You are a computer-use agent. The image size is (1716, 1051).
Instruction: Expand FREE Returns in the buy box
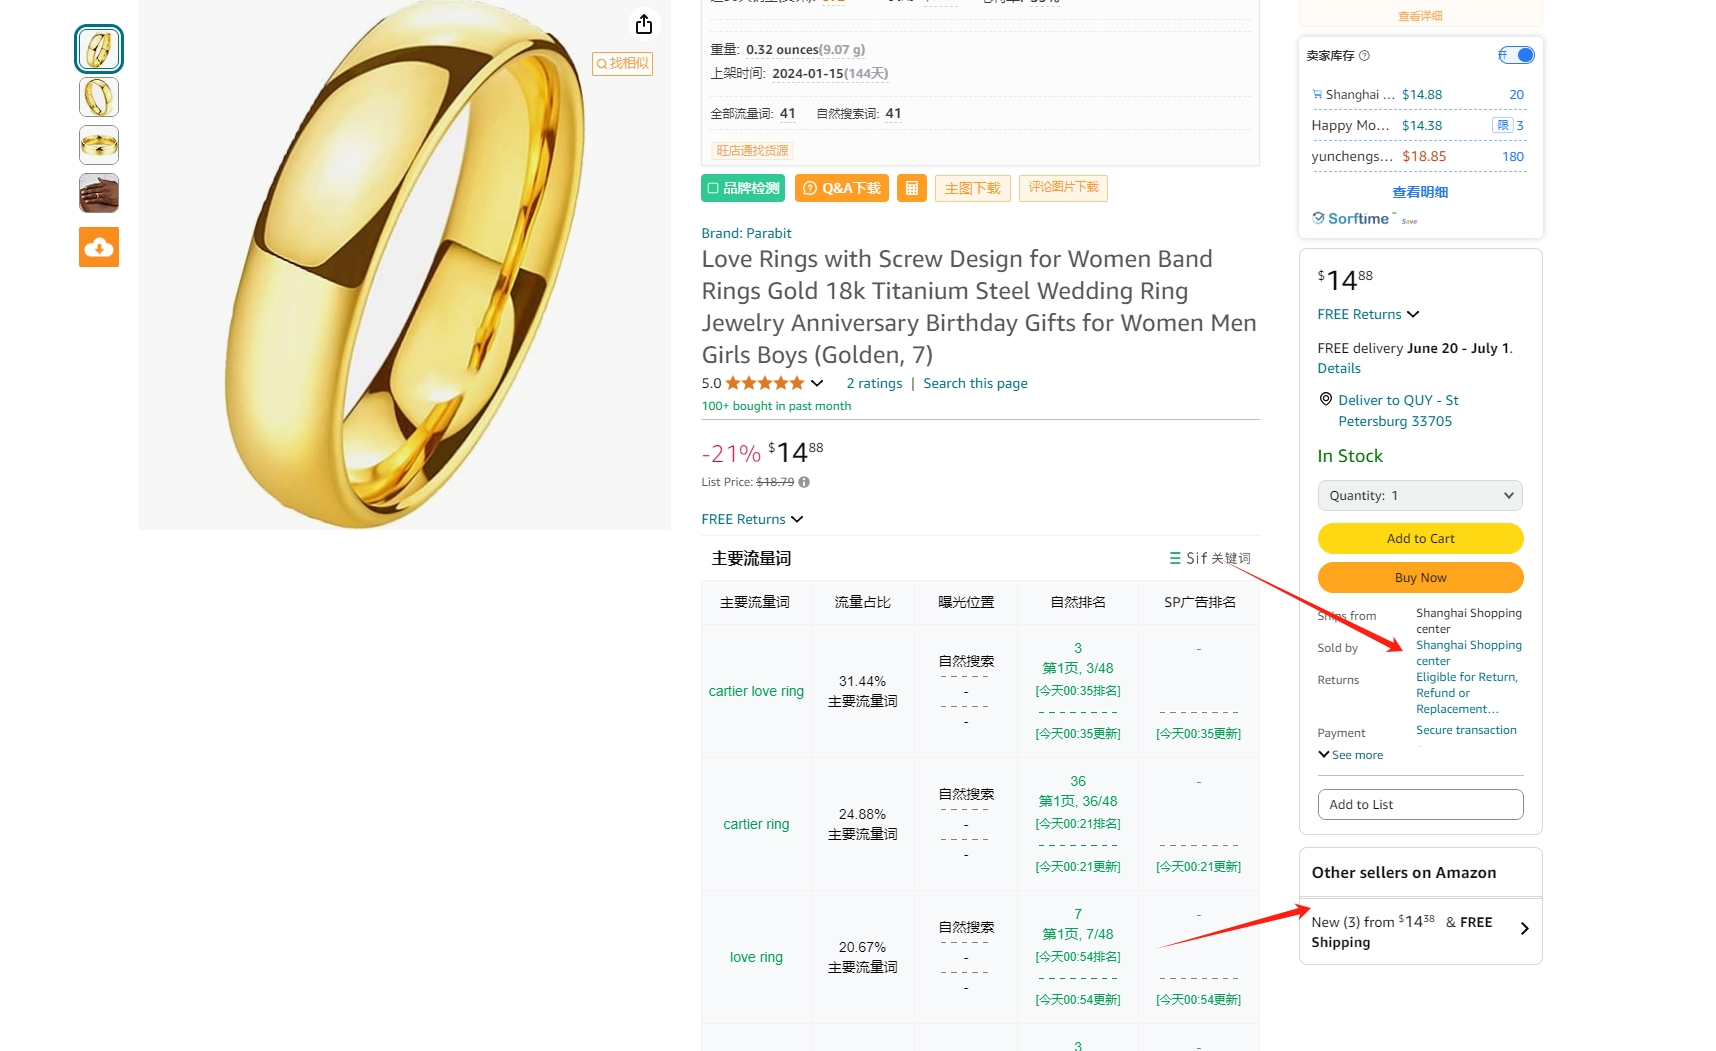pos(1368,314)
